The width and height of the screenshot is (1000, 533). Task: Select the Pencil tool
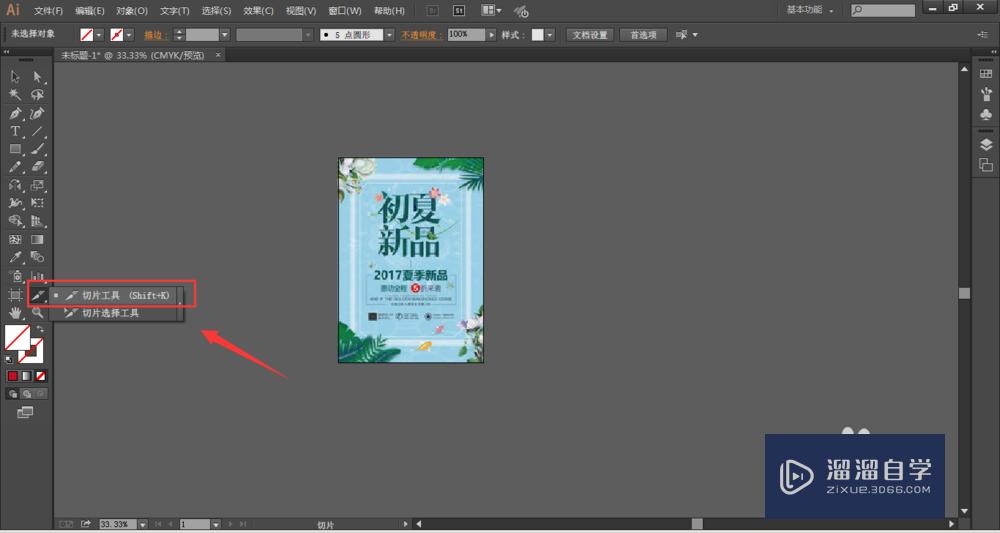[x=15, y=167]
